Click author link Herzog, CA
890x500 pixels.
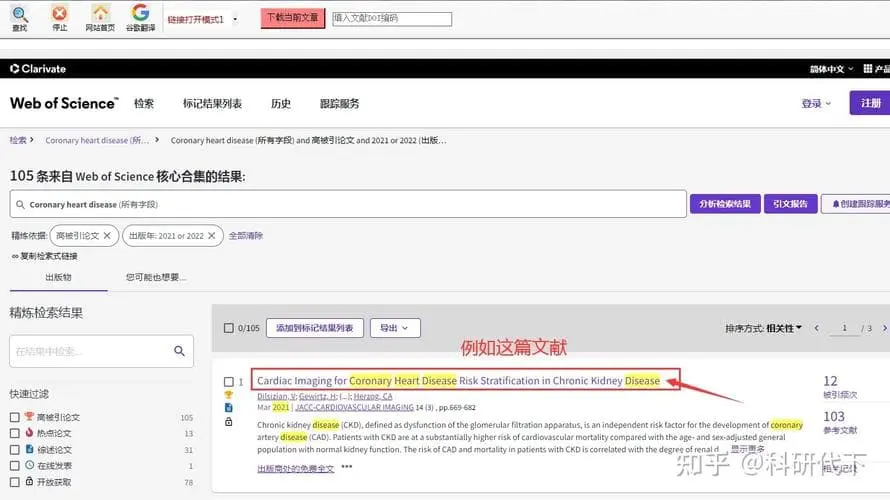(x=373, y=396)
